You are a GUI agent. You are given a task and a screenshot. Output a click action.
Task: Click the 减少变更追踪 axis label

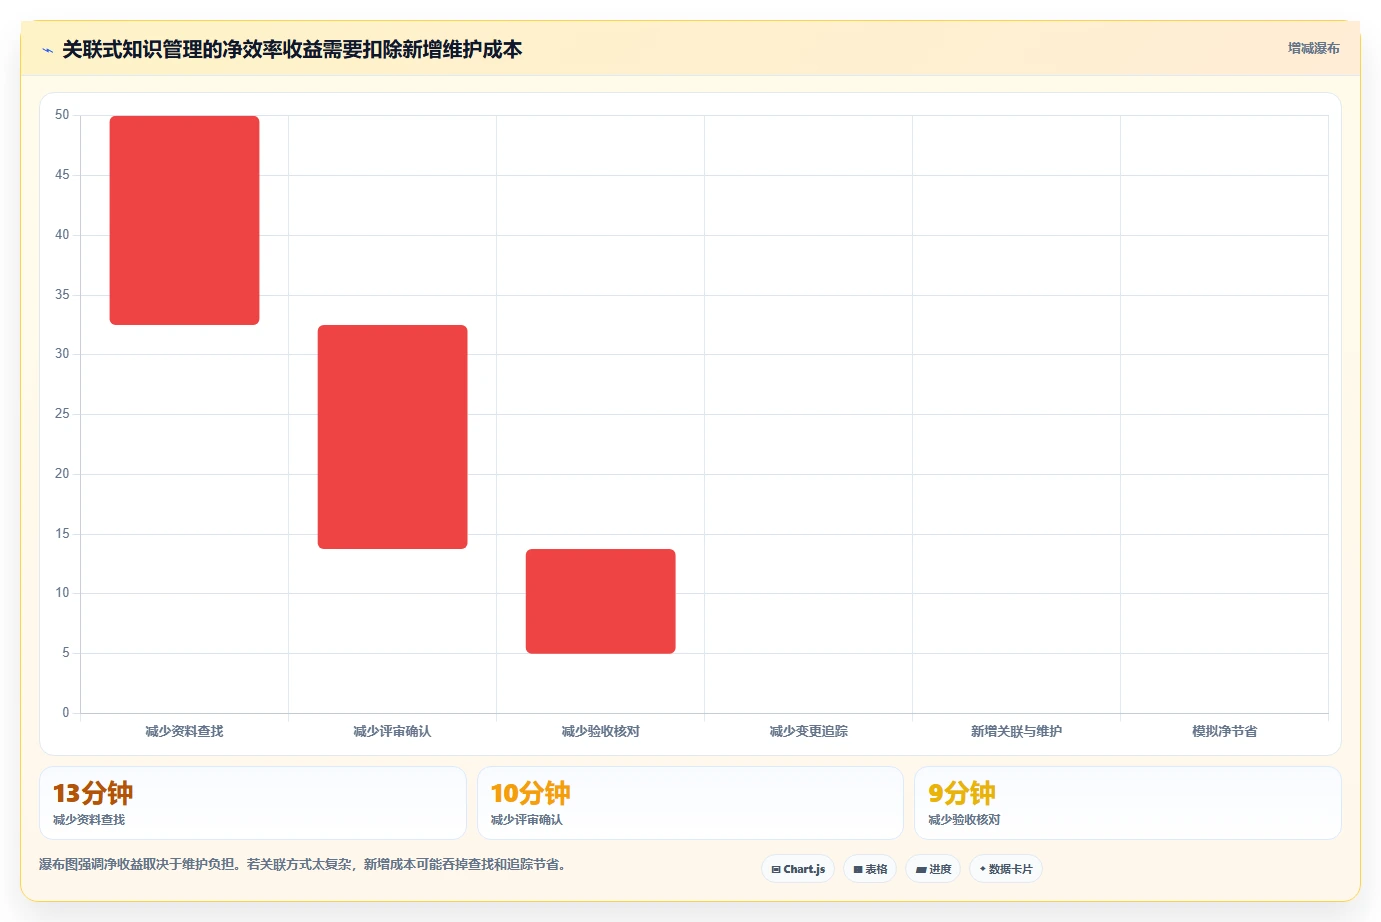808,731
